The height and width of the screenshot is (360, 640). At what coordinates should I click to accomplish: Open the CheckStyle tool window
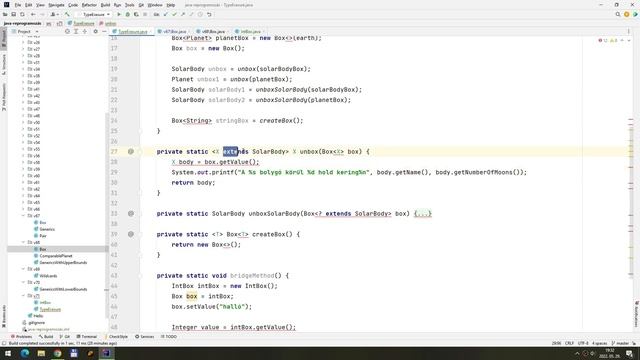116,337
